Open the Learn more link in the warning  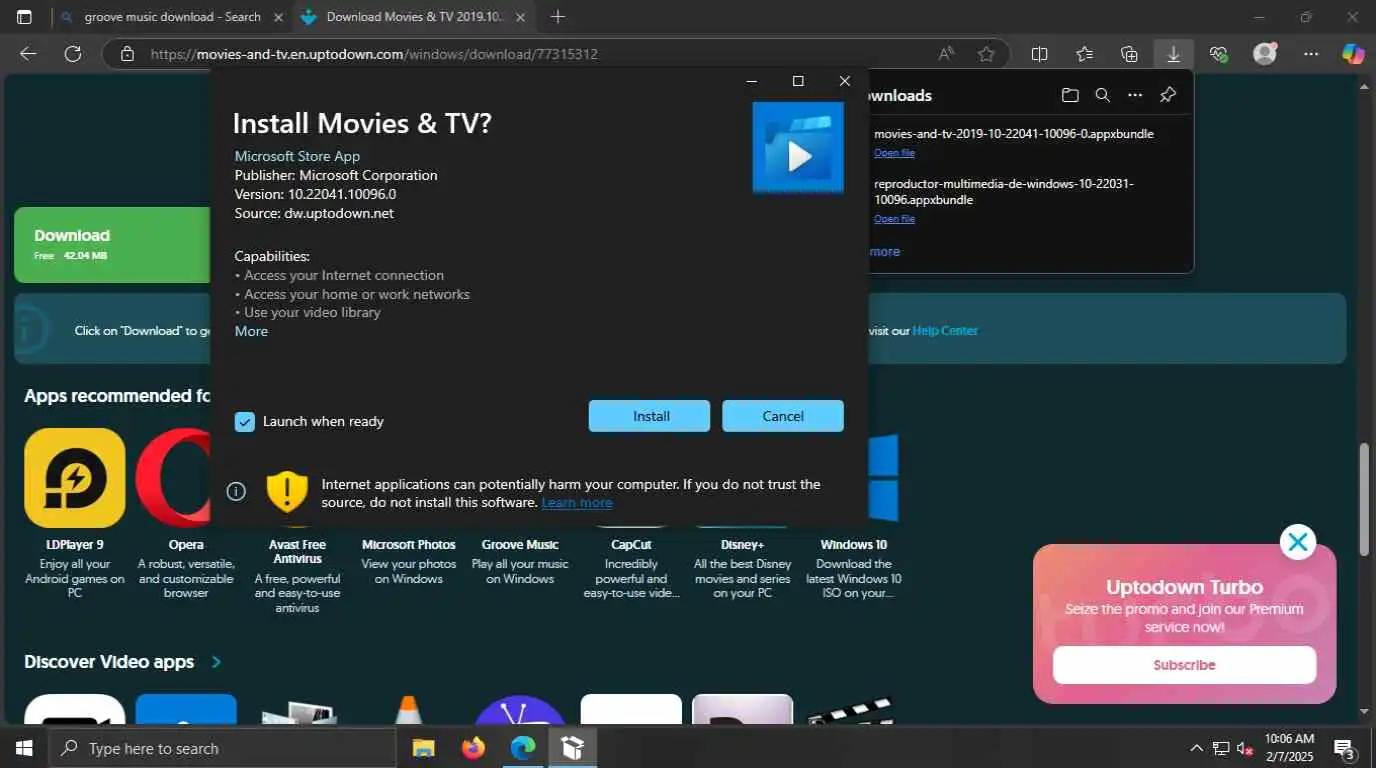577,502
